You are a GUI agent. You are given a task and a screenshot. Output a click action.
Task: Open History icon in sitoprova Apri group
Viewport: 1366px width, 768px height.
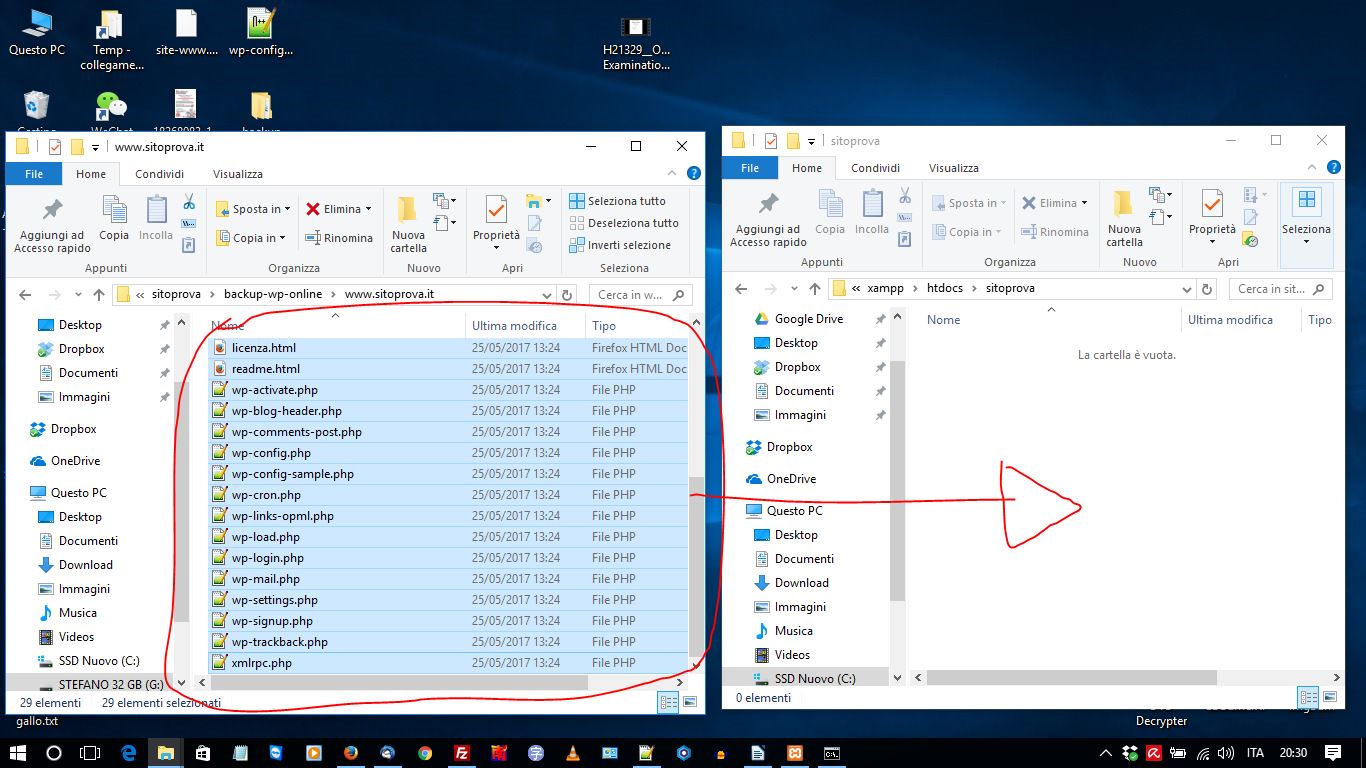pyautogui.click(x=1251, y=239)
